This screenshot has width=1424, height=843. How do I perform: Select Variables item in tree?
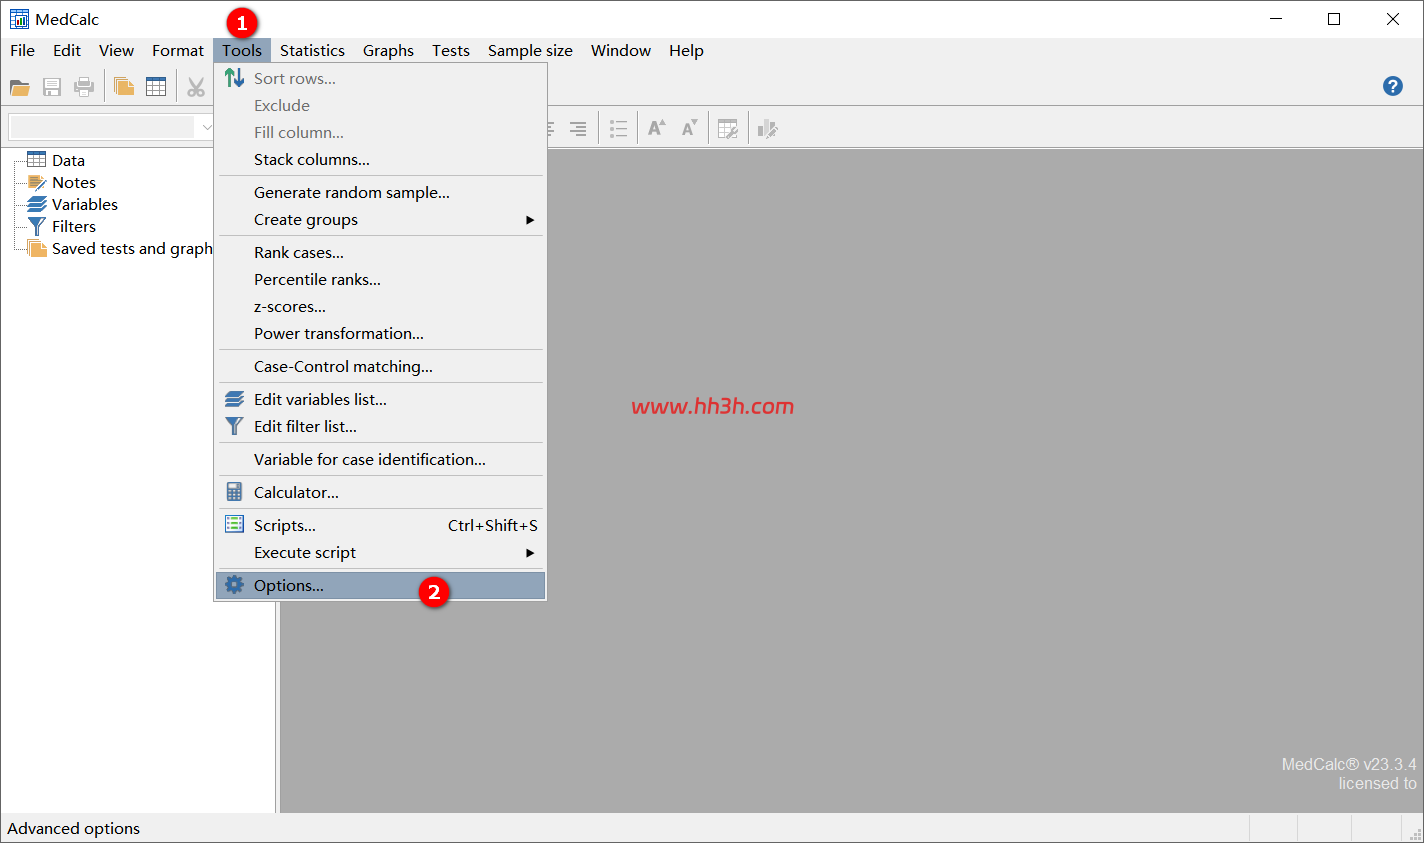(x=85, y=204)
